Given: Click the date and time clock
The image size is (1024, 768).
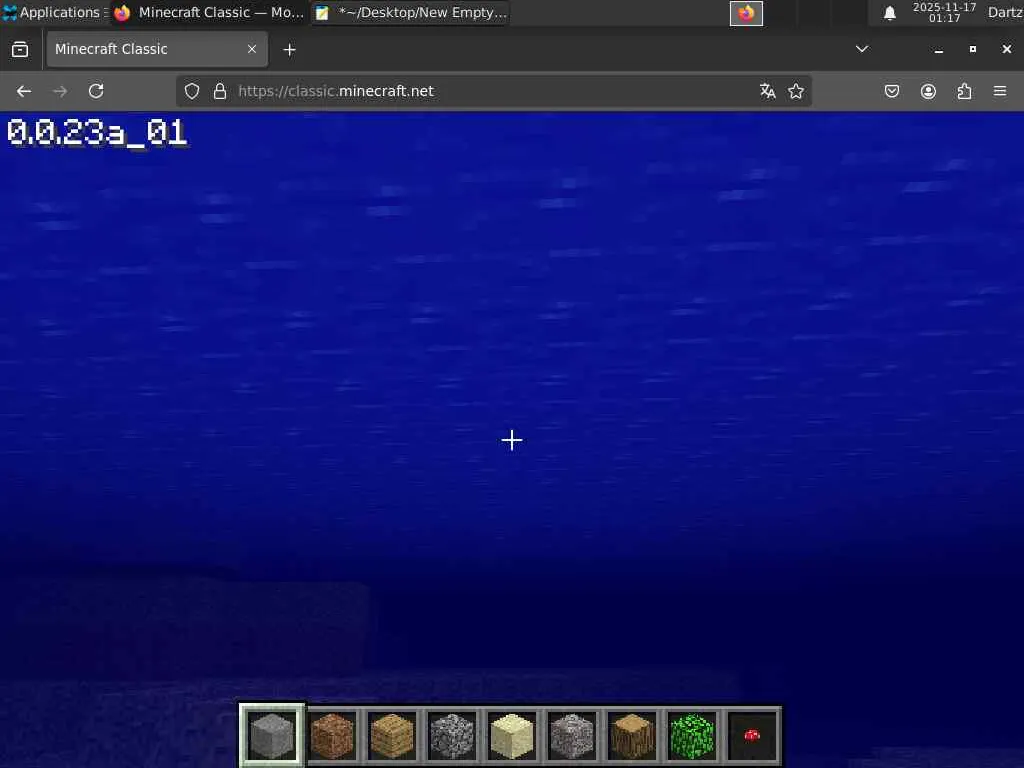Looking at the screenshot, I should (x=944, y=12).
